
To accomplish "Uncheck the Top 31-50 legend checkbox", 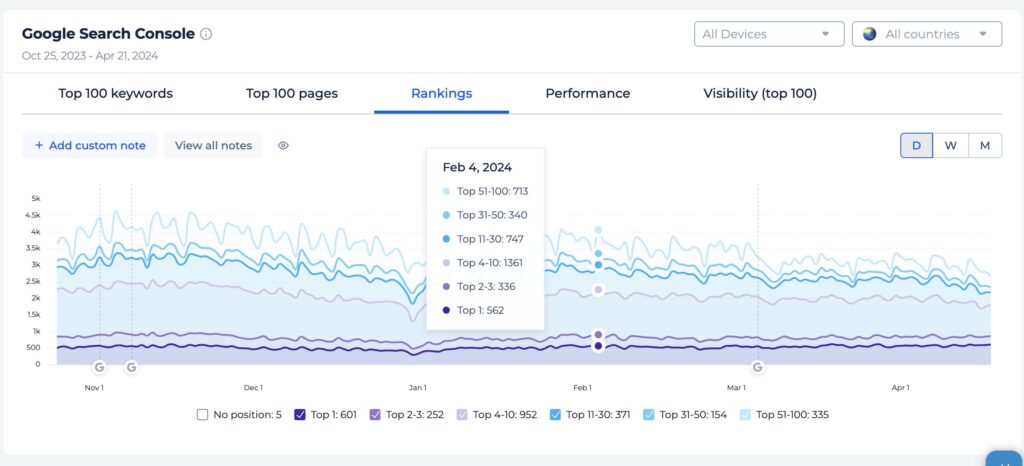I will pyautogui.click(x=648, y=414).
